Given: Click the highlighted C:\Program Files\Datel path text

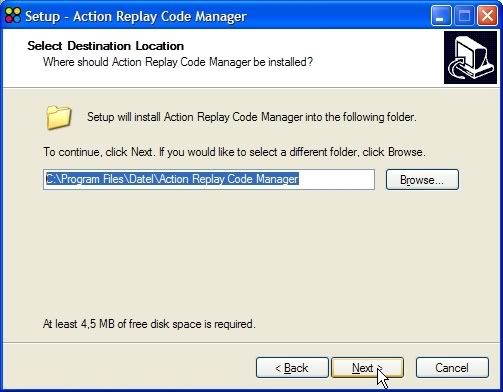Looking at the screenshot, I should click(x=172, y=179).
